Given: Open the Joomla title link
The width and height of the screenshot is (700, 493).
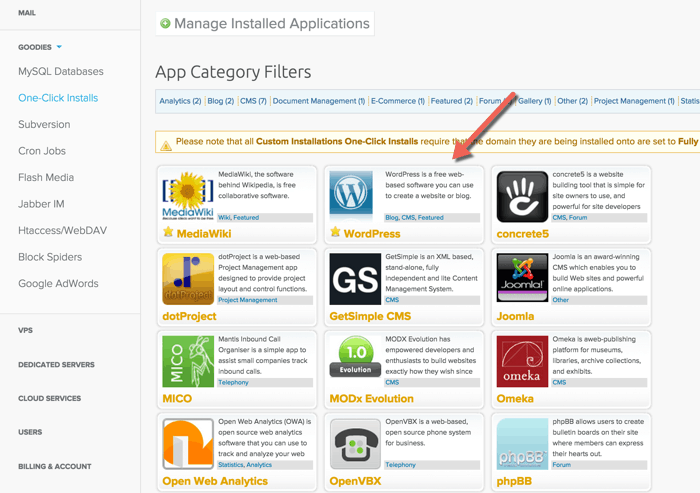Looking at the screenshot, I should [515, 316].
